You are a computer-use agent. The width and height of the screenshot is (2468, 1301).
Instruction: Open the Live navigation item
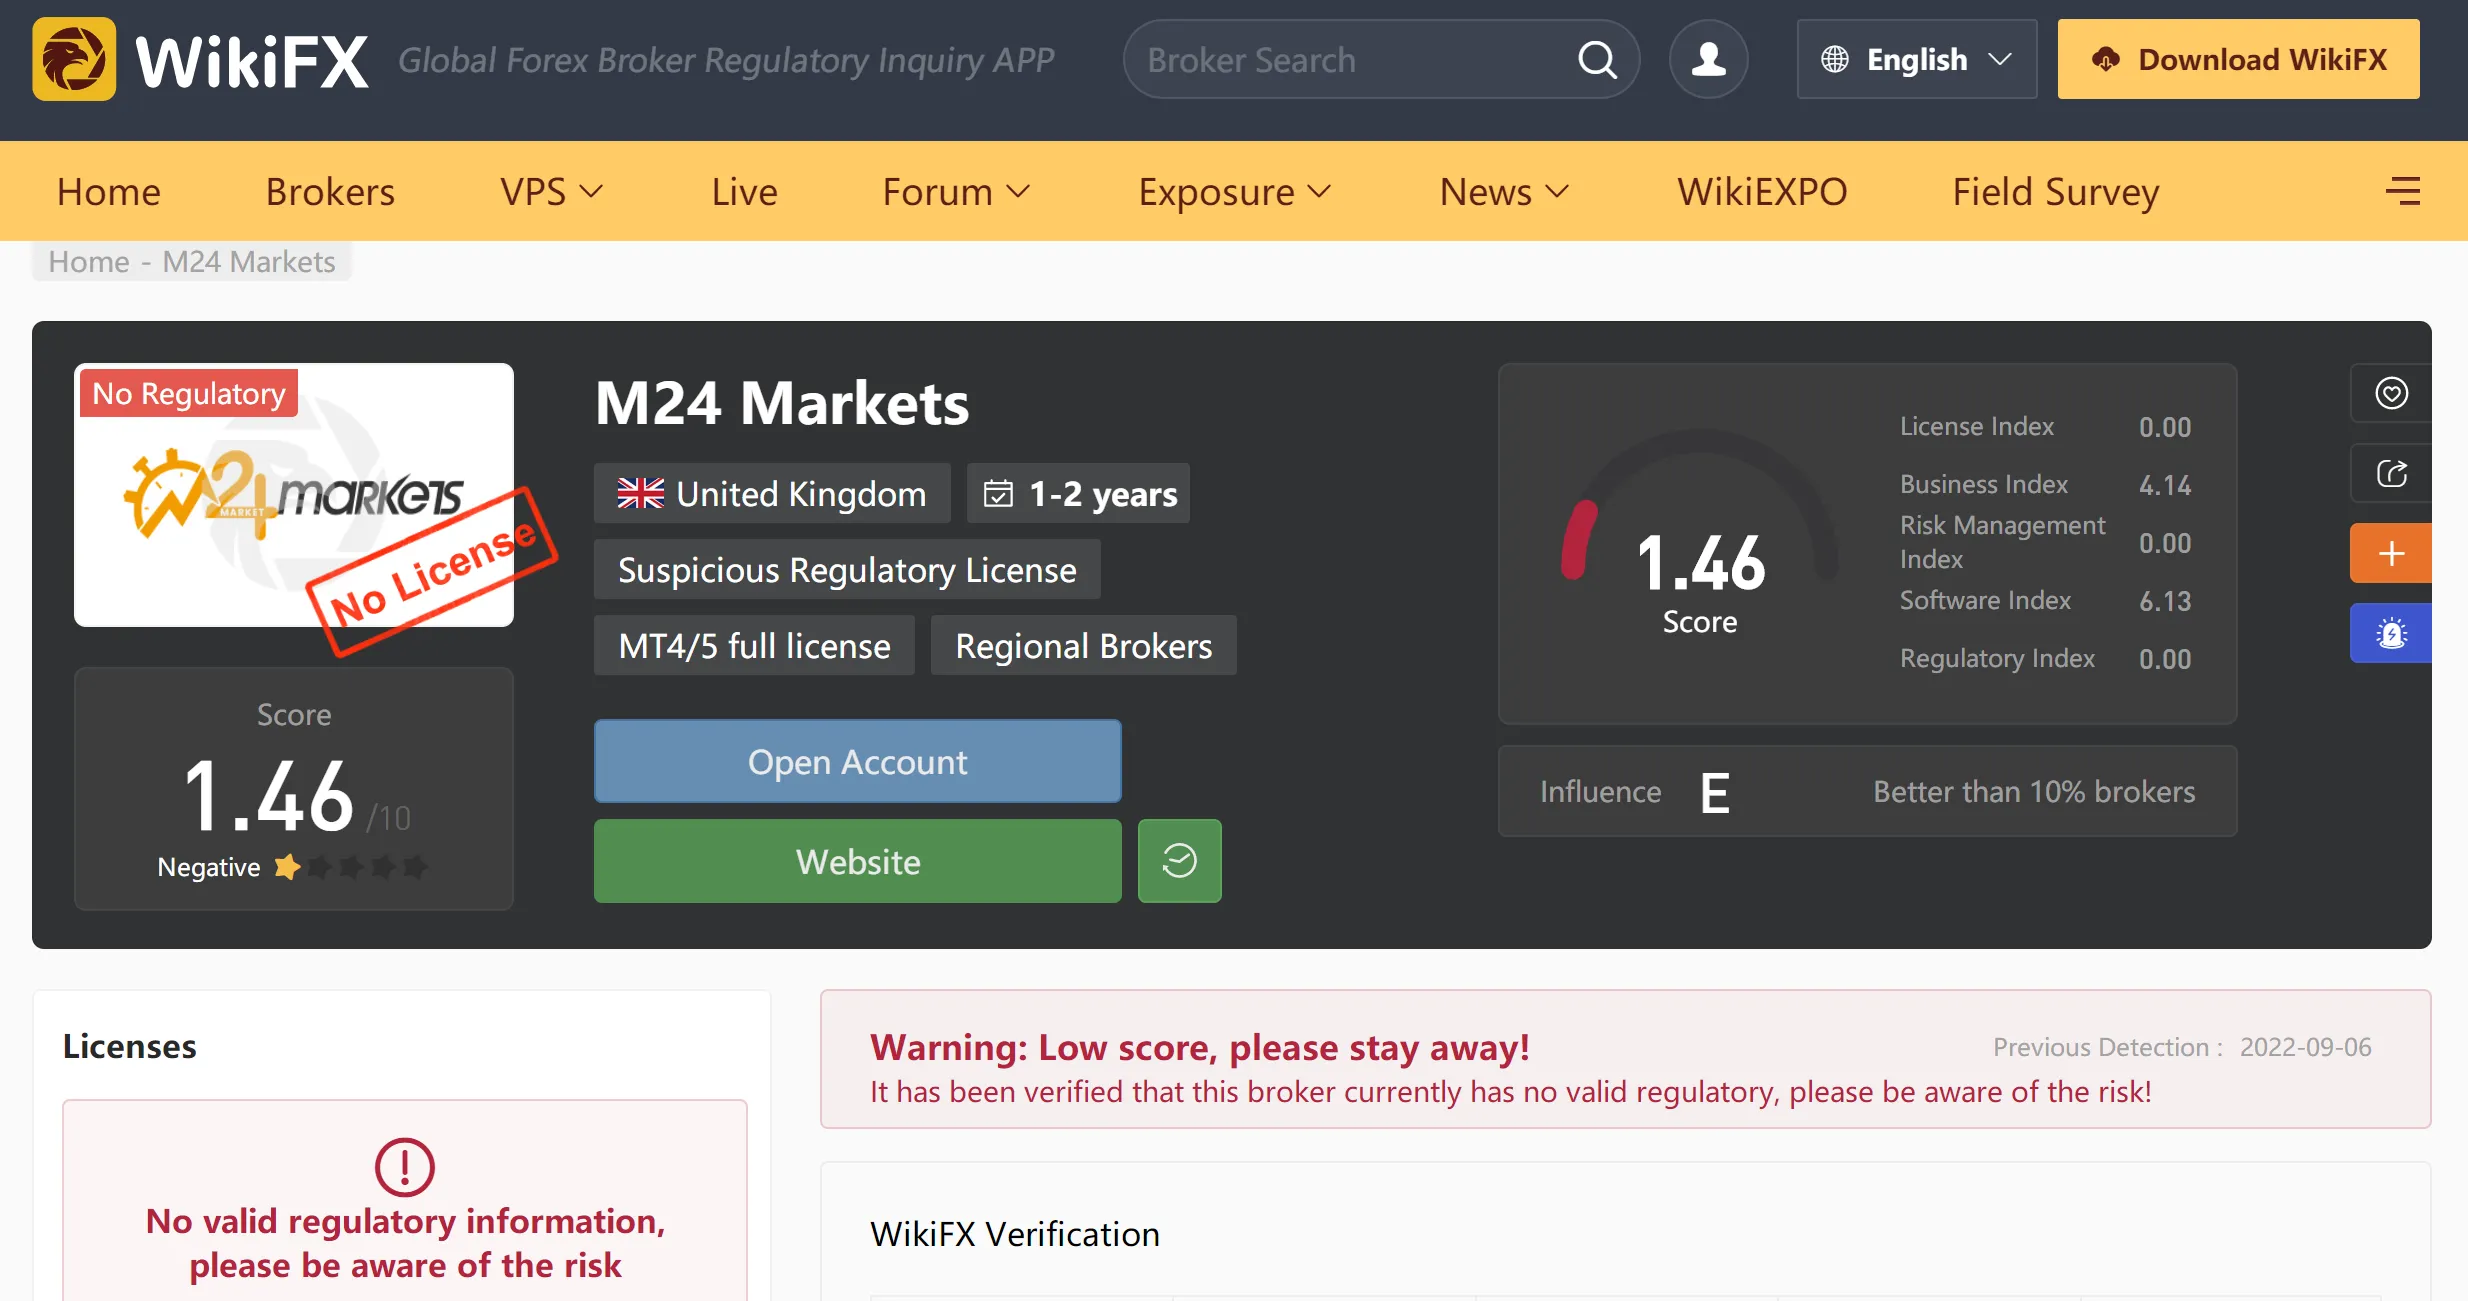coord(744,191)
